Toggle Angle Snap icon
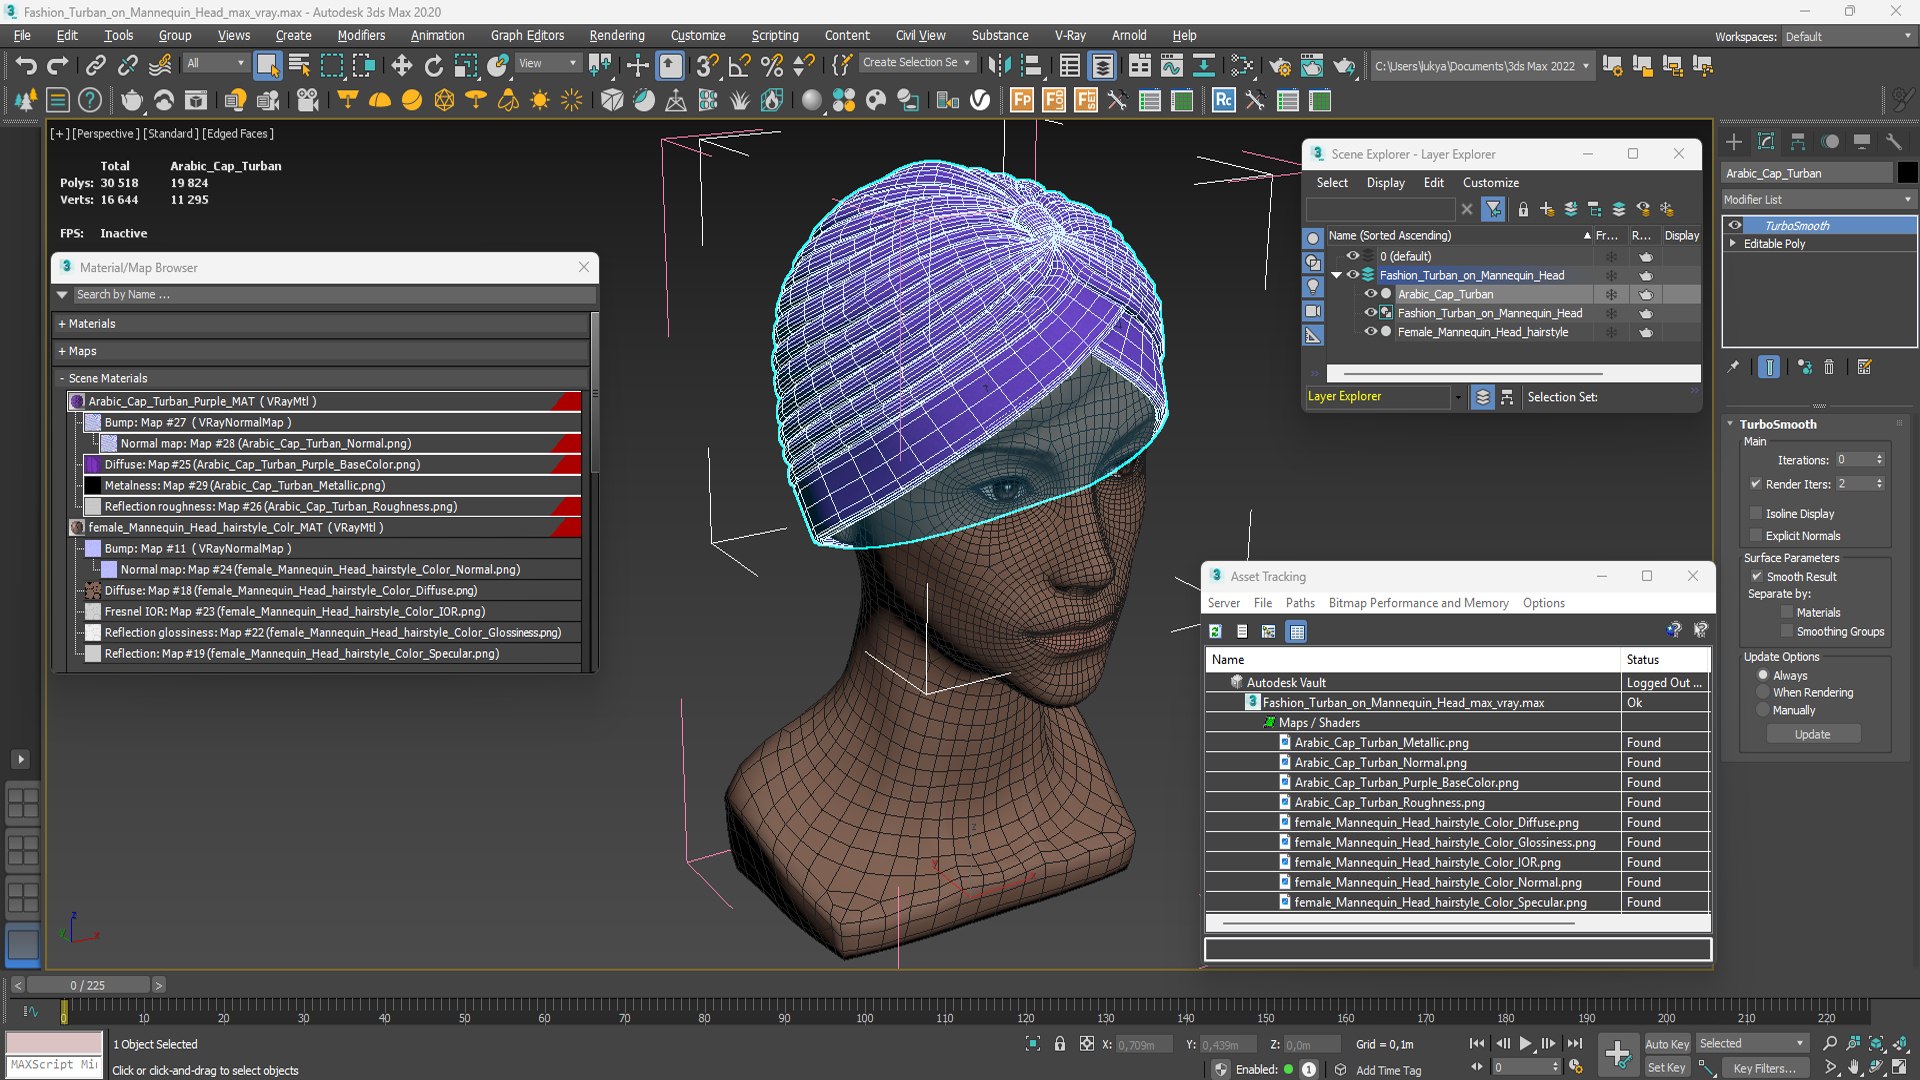The height and width of the screenshot is (1080, 1920). coord(739,66)
